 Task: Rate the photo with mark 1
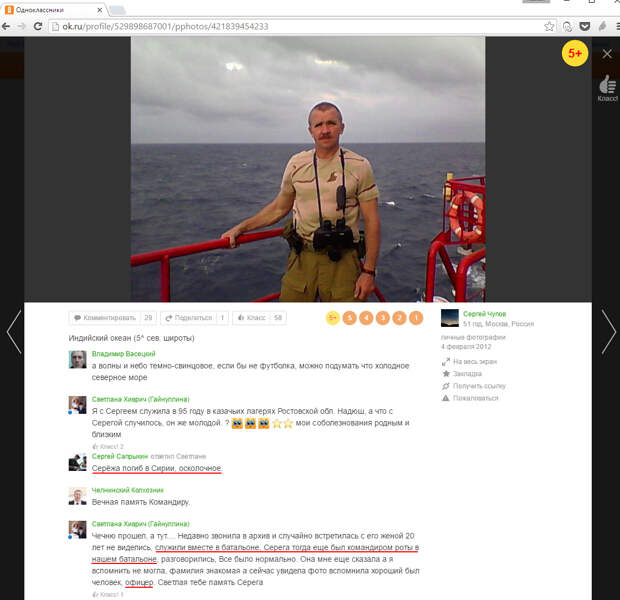click(x=416, y=318)
